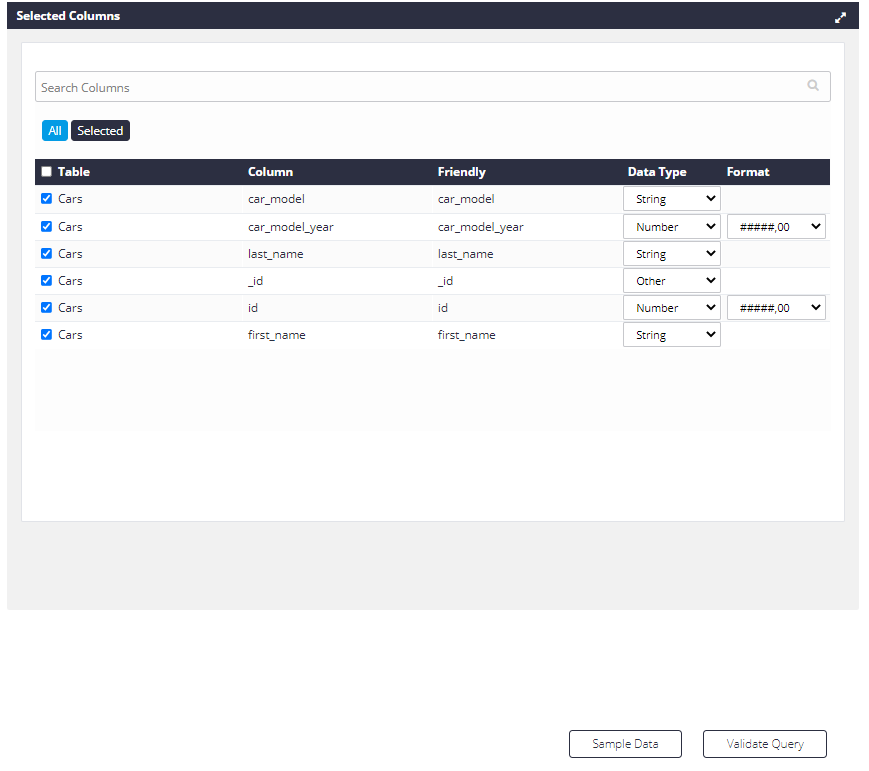Screen dimensions: 869x771
Task: Select friendly name car_model cell
Action: tap(466, 199)
